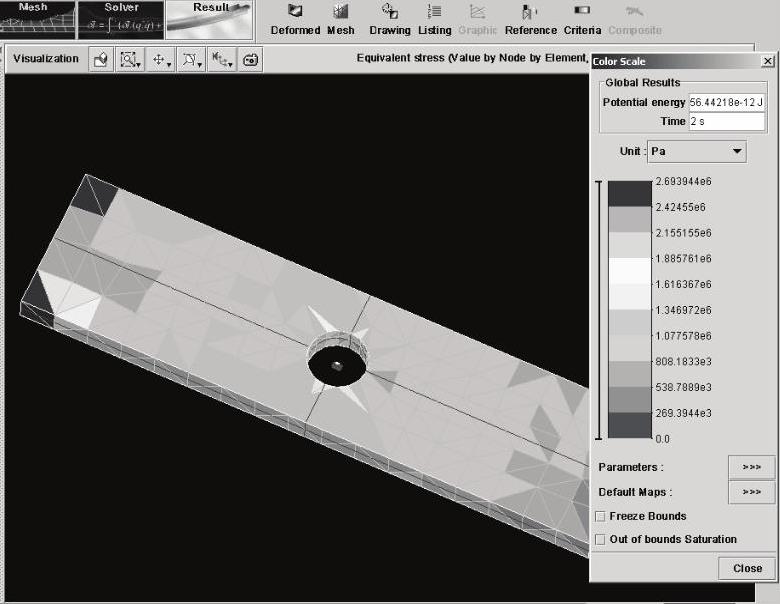Click the Time input field

[x=726, y=121]
